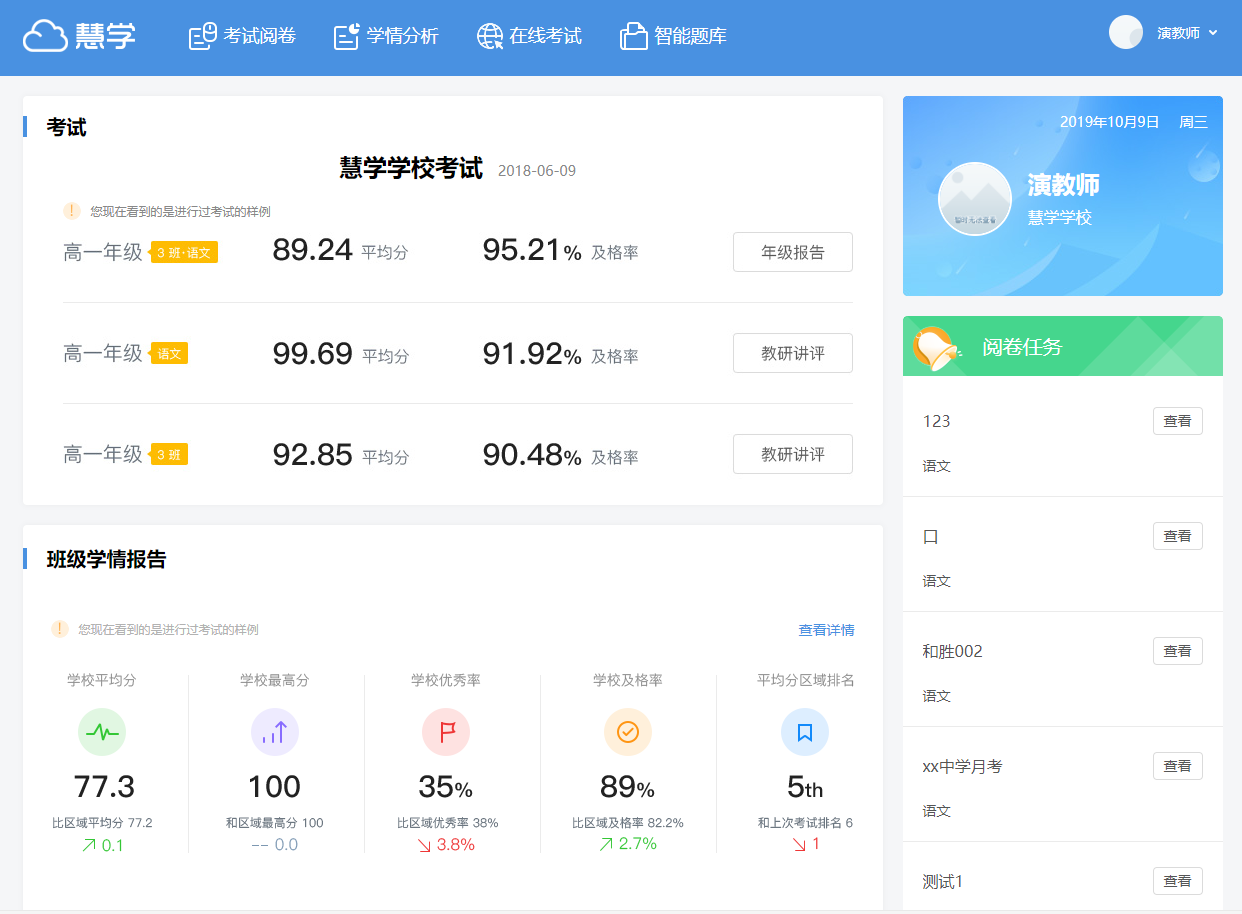Screen dimensions: 1242x914
Task: Click the blue bookmark ranking icon
Action: coord(805,732)
